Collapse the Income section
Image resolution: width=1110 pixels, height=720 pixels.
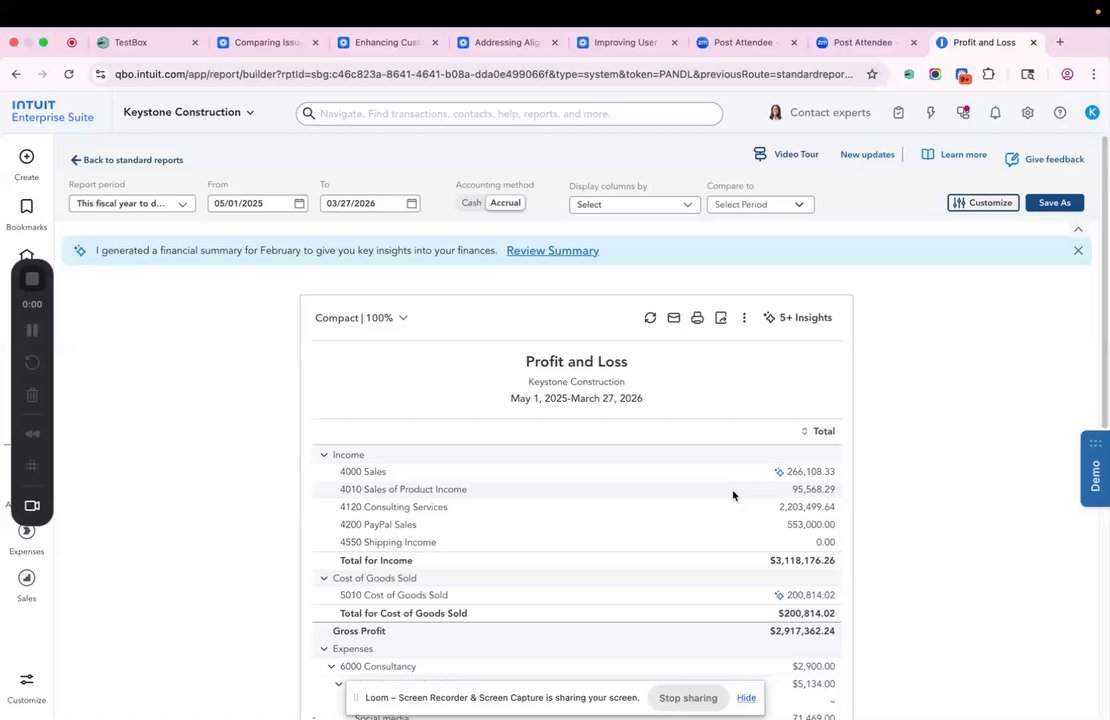324,455
